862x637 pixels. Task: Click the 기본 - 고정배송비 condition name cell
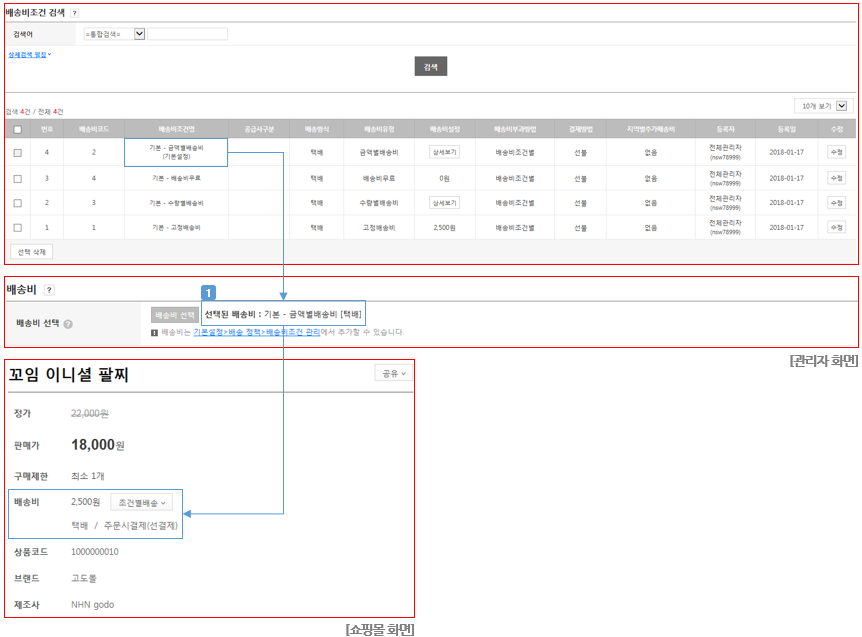pos(176,228)
